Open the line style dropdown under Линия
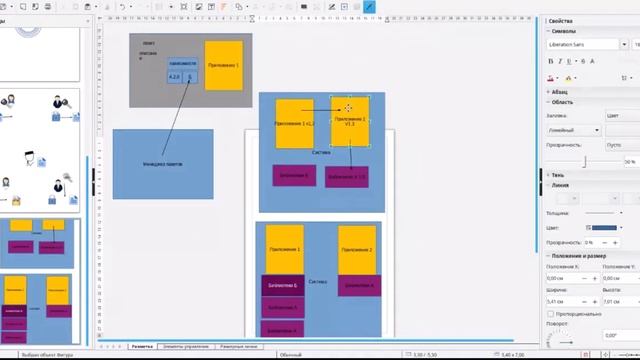The image size is (640, 360). [x=600, y=199]
